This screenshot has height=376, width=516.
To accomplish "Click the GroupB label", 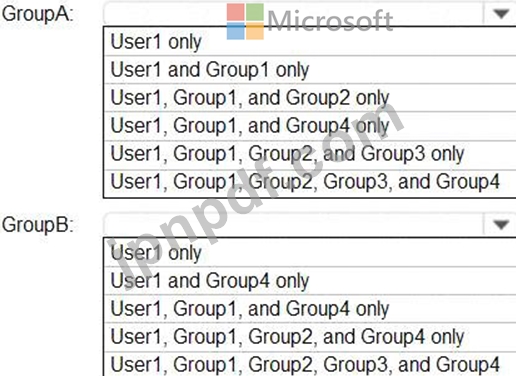I will click(x=37, y=225).
